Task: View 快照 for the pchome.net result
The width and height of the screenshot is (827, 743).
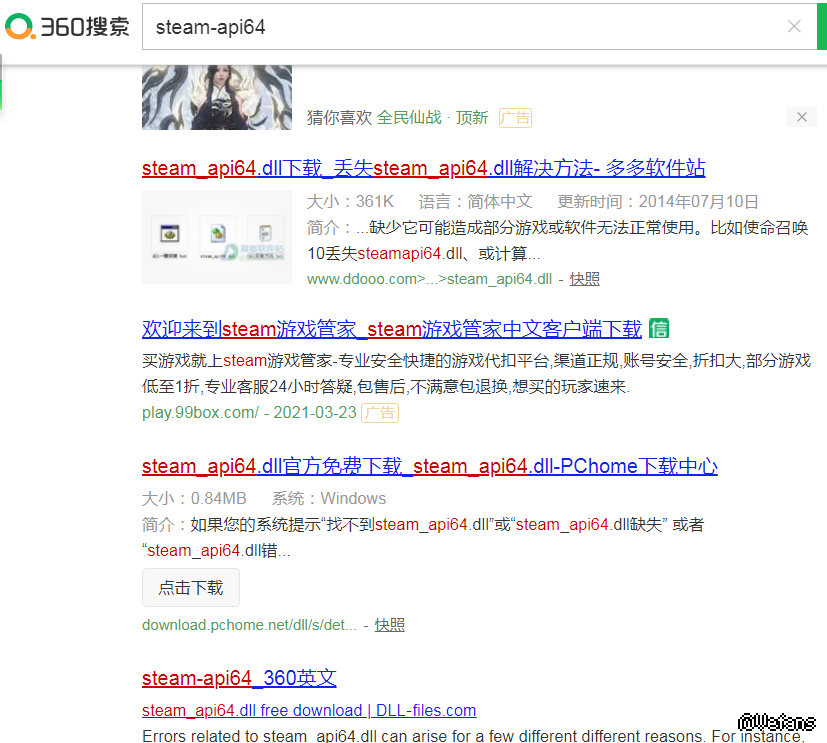Action: [x=390, y=625]
